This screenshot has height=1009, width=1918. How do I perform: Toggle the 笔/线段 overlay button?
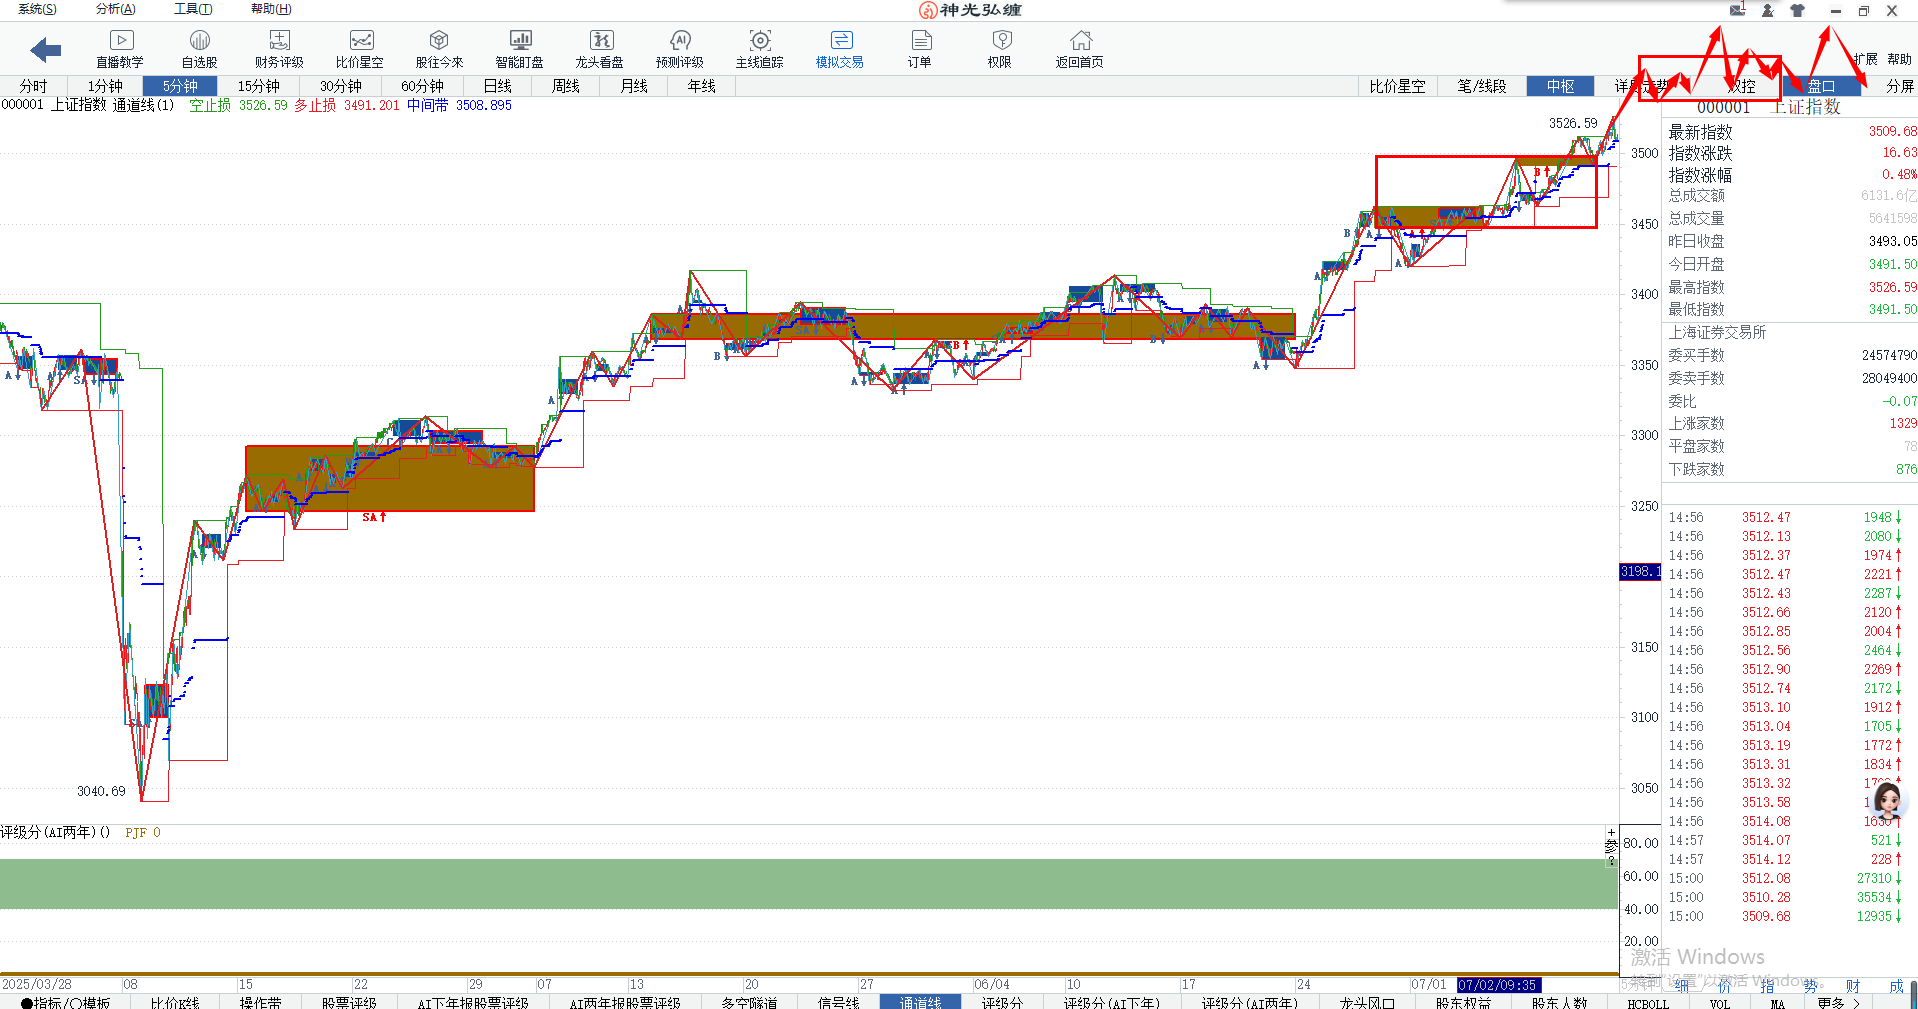1481,86
